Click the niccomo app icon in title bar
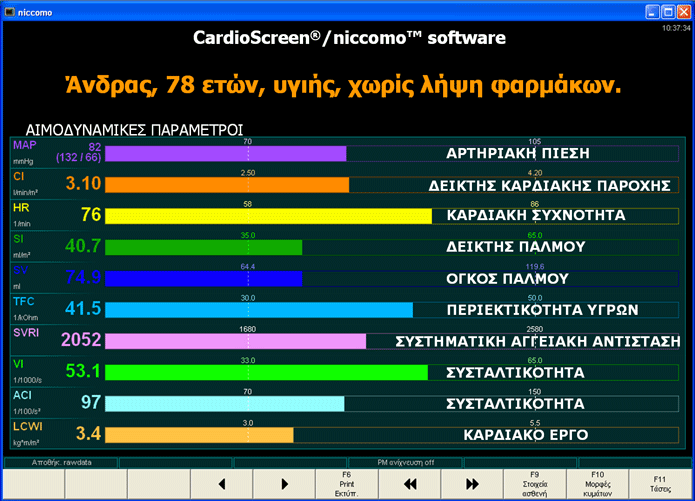Viewport: 695px width, 501px height. tap(9, 12)
